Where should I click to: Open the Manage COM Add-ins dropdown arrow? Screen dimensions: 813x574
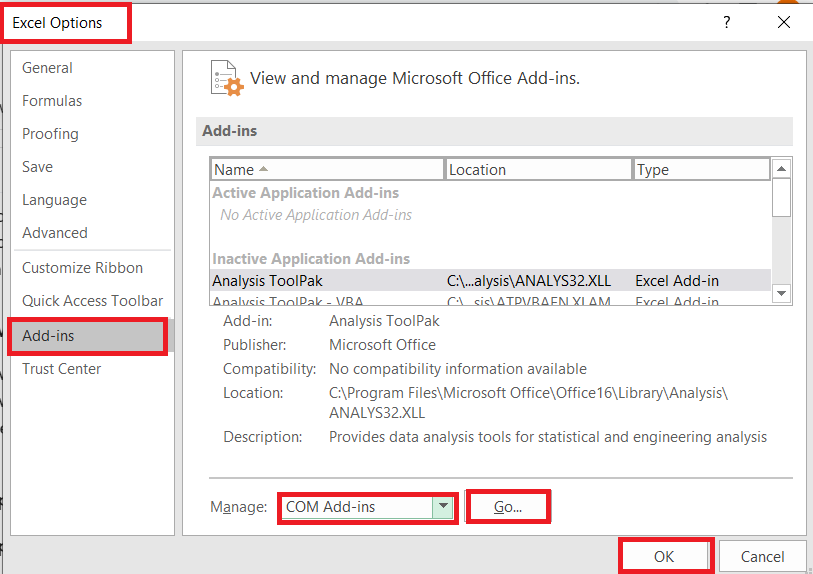click(442, 507)
